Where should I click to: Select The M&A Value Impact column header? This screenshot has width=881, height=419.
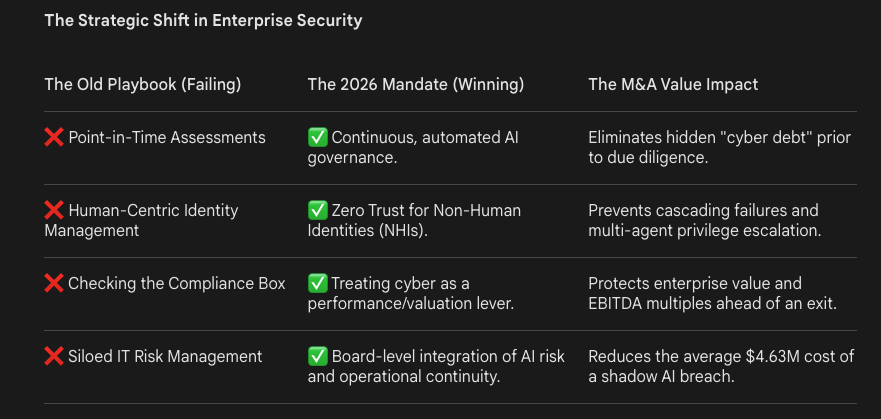coord(673,85)
